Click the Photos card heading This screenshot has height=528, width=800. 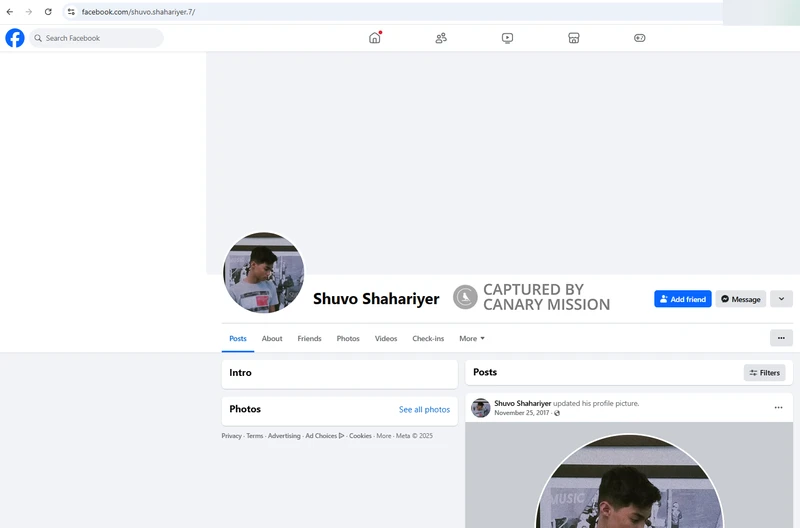point(245,409)
